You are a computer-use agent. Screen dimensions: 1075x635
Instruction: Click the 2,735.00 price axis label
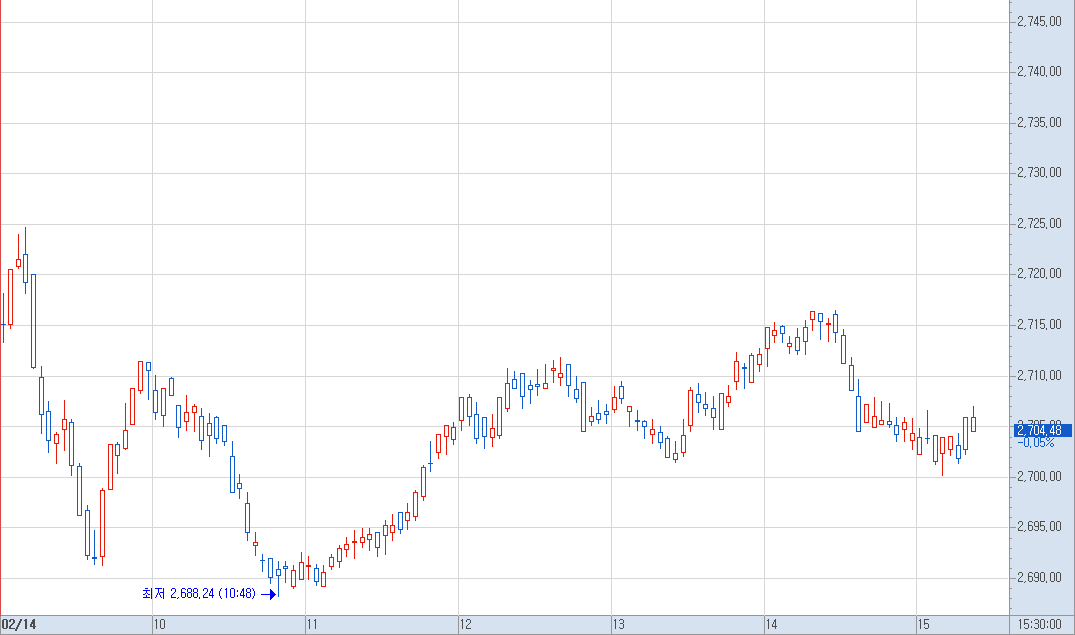click(x=1039, y=122)
